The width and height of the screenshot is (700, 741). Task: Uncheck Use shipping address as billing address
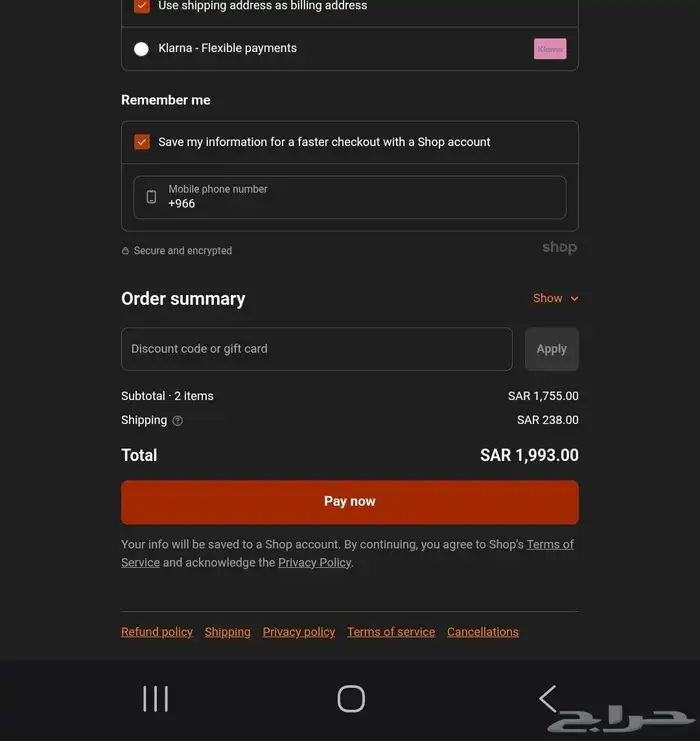point(142,6)
